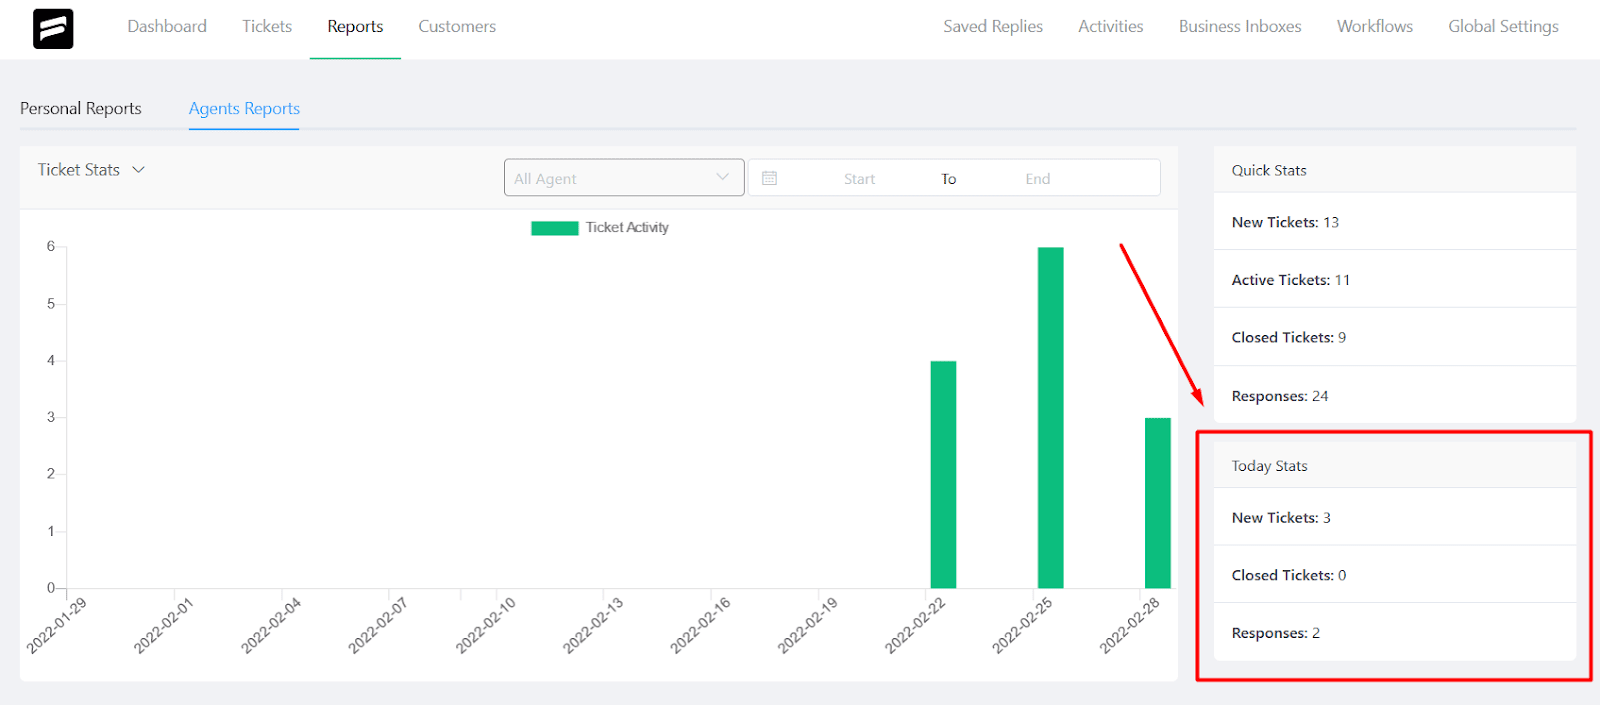Click the End date field
1600x705 pixels.
click(x=1037, y=179)
